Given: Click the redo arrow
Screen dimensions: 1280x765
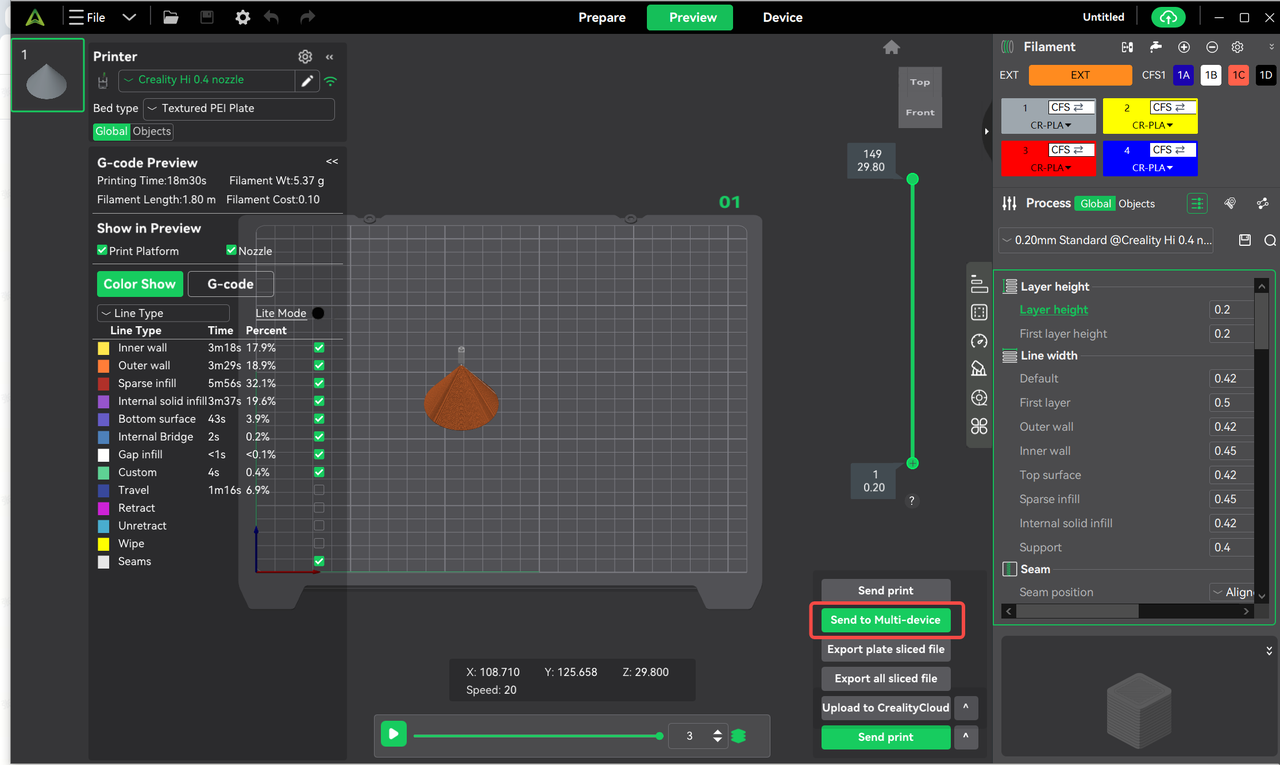Looking at the screenshot, I should (308, 17).
